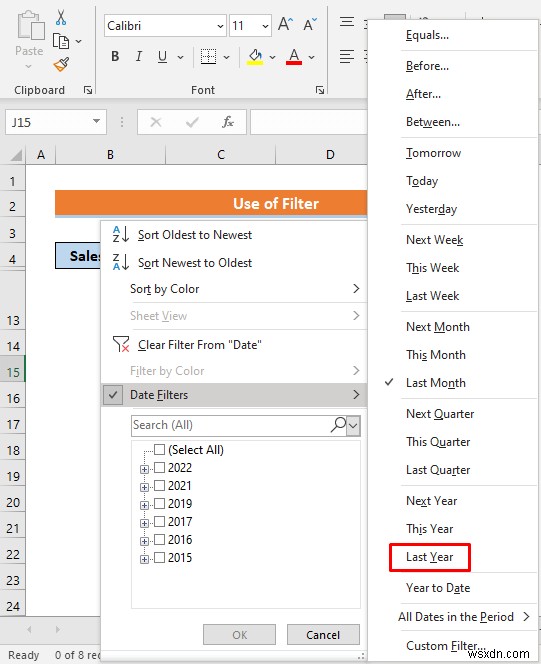Check the (Select All) checkbox
Viewport: 541px width, 664px height.
tap(159, 449)
